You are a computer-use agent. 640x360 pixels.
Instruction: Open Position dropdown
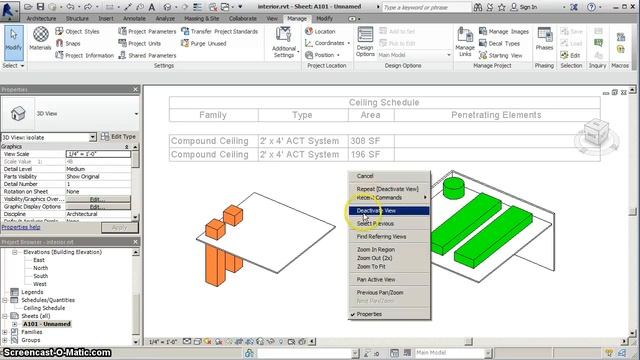[x=322, y=55]
